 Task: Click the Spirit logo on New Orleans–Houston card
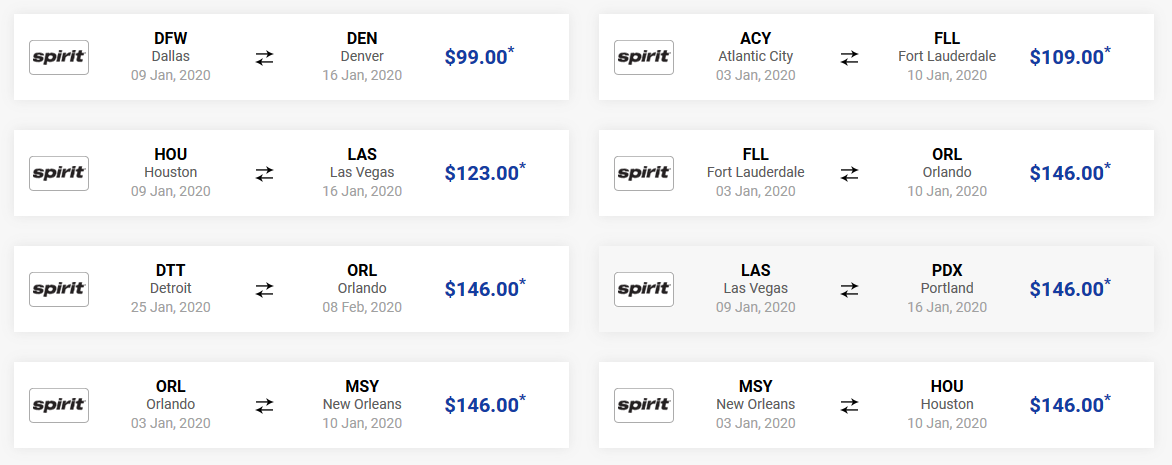644,405
